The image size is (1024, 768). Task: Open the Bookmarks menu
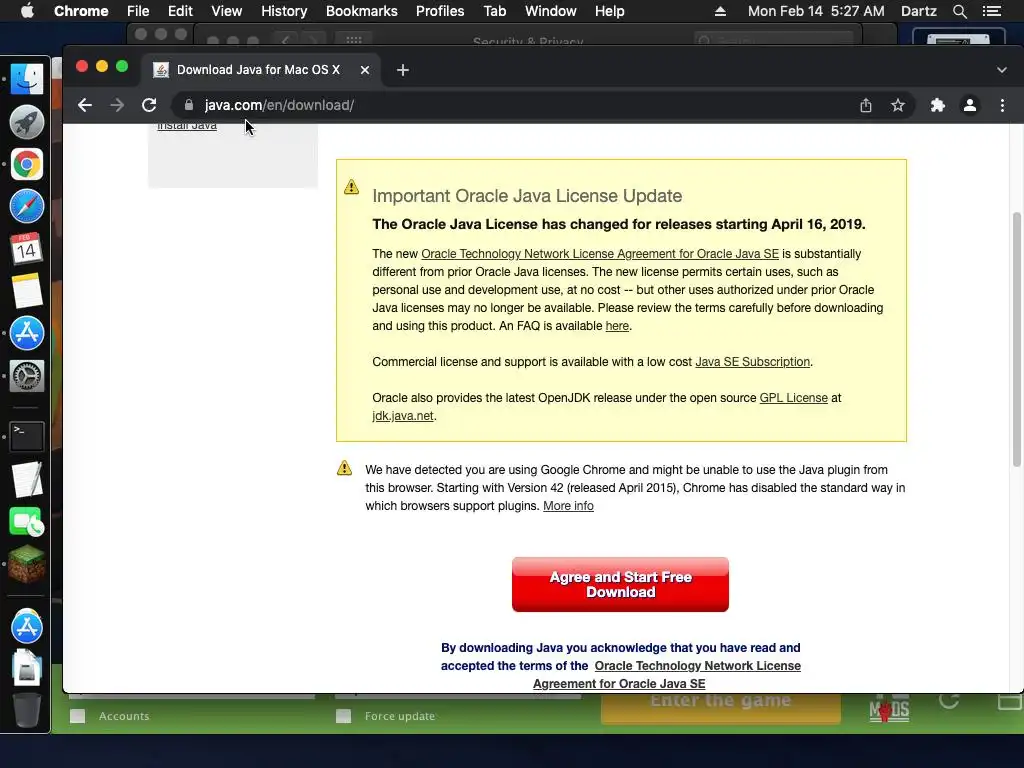pyautogui.click(x=362, y=11)
